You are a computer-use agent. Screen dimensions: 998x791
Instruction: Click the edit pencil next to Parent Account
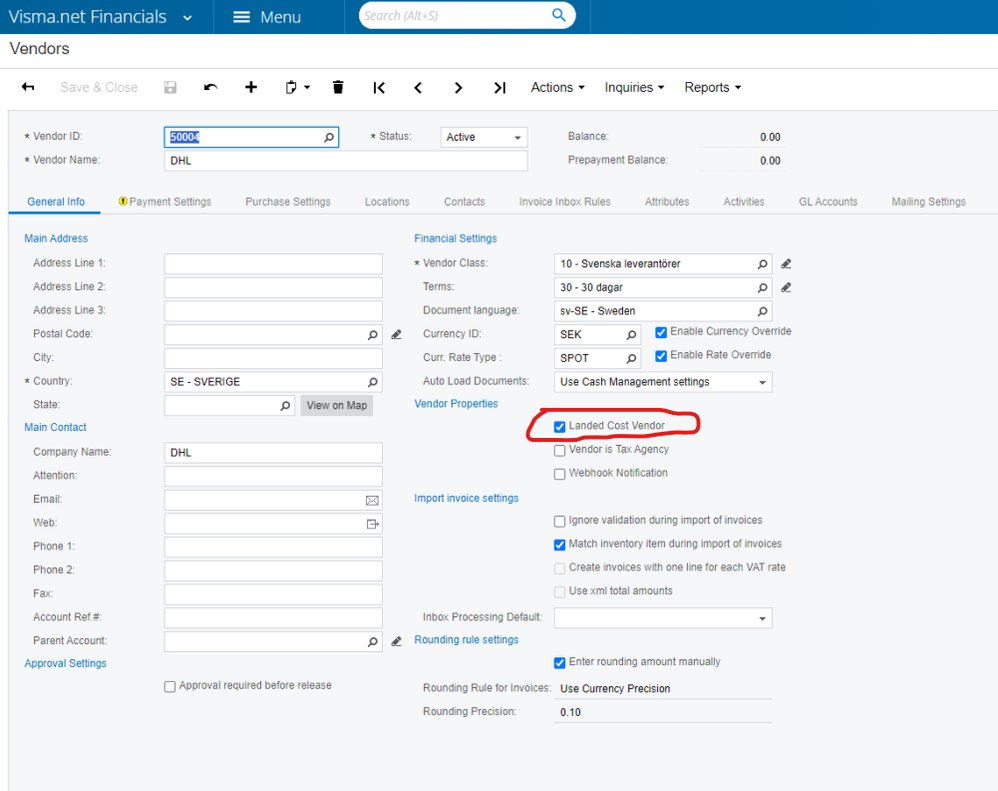click(396, 641)
